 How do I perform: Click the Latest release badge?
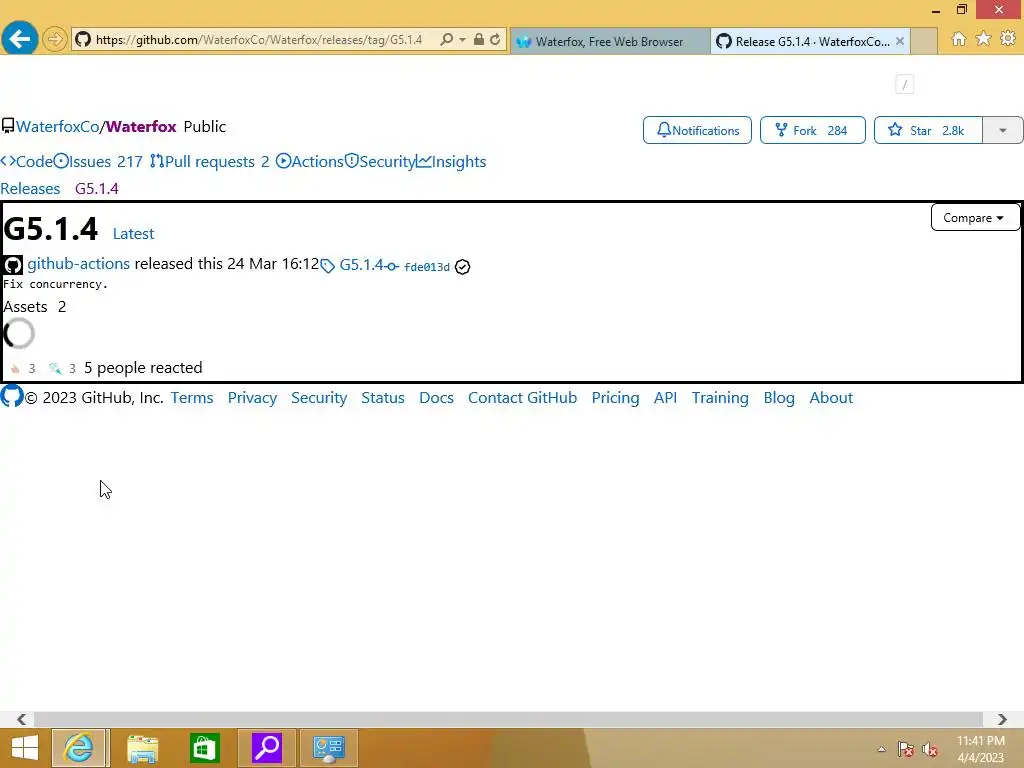point(133,234)
